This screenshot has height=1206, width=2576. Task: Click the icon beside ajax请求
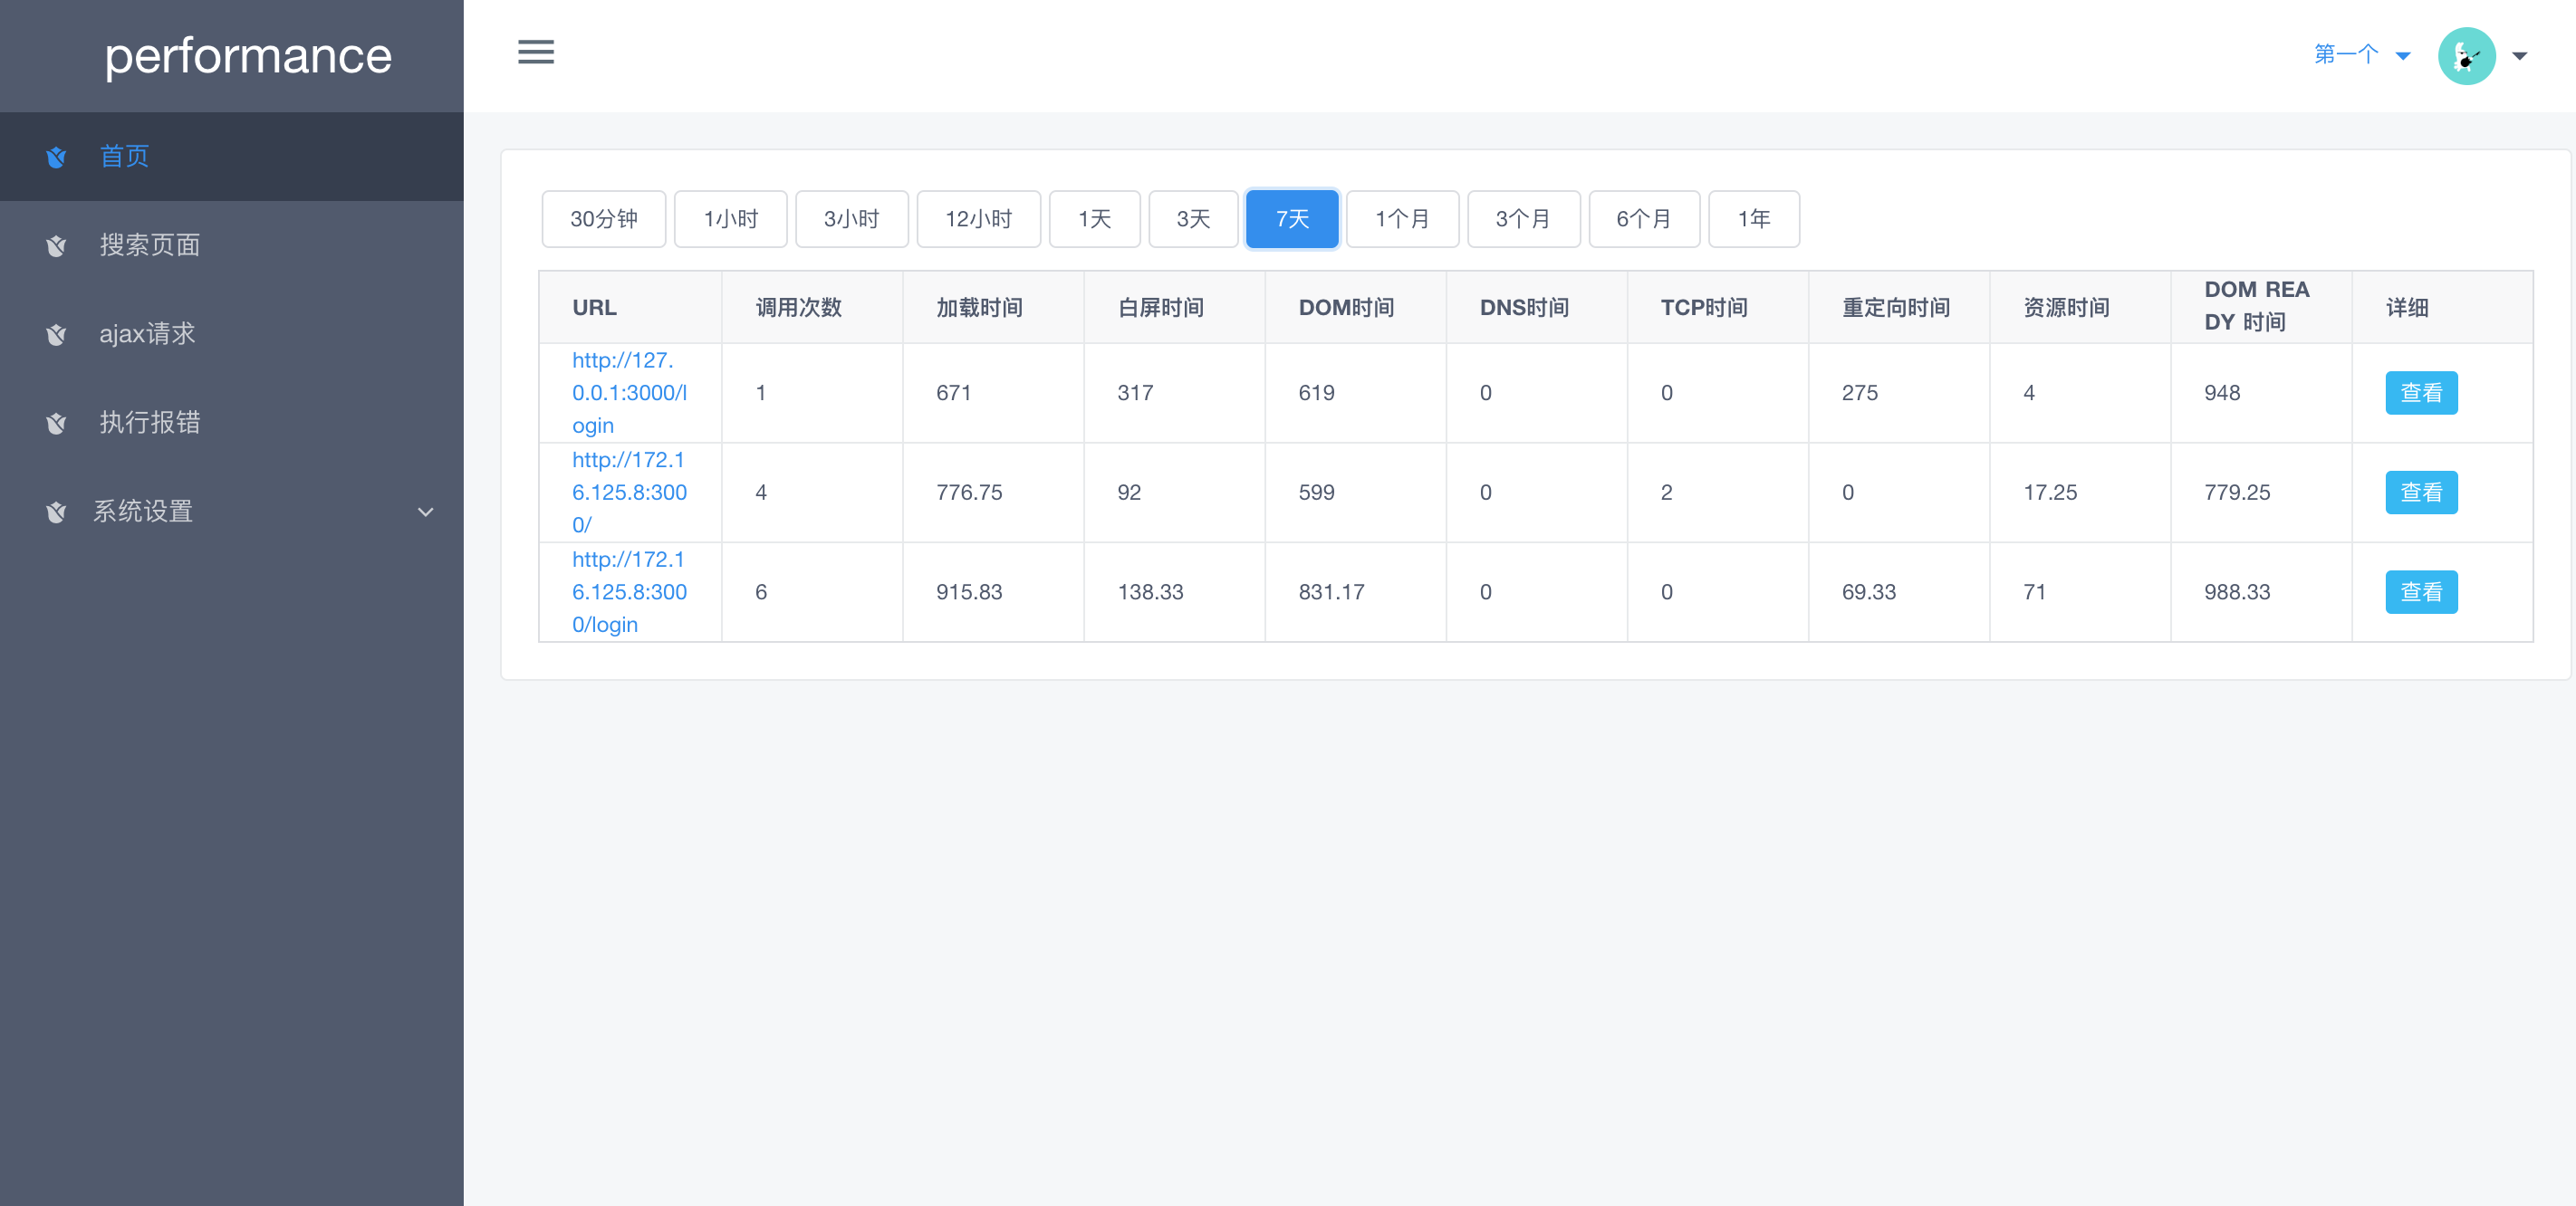56,335
